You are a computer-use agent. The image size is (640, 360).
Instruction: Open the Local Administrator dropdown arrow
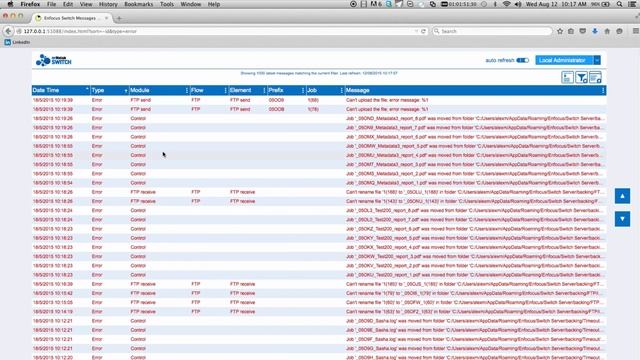pos(597,60)
